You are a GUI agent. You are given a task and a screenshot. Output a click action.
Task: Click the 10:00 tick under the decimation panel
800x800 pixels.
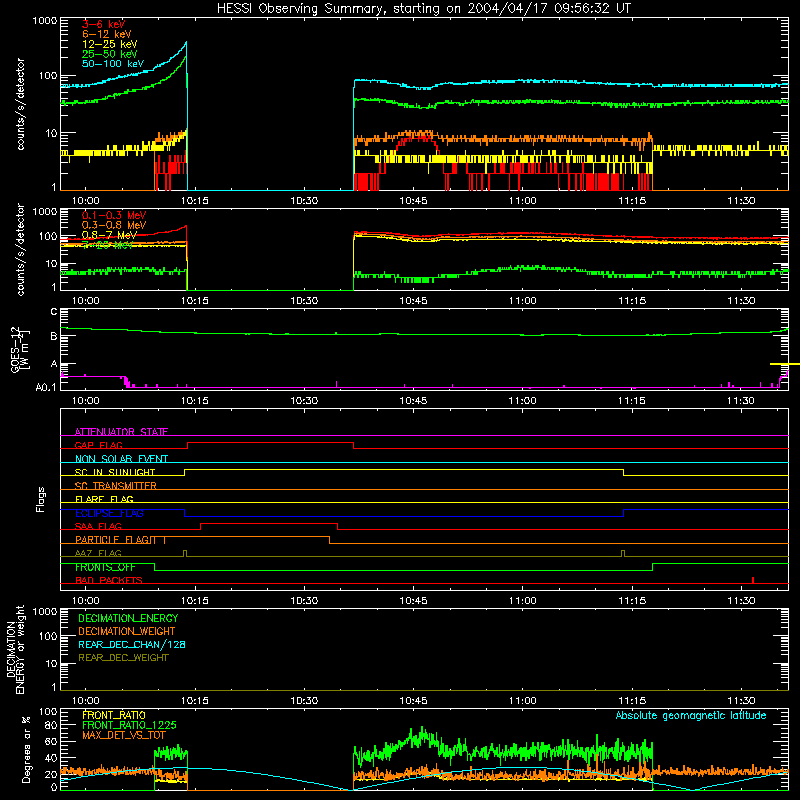[85, 701]
